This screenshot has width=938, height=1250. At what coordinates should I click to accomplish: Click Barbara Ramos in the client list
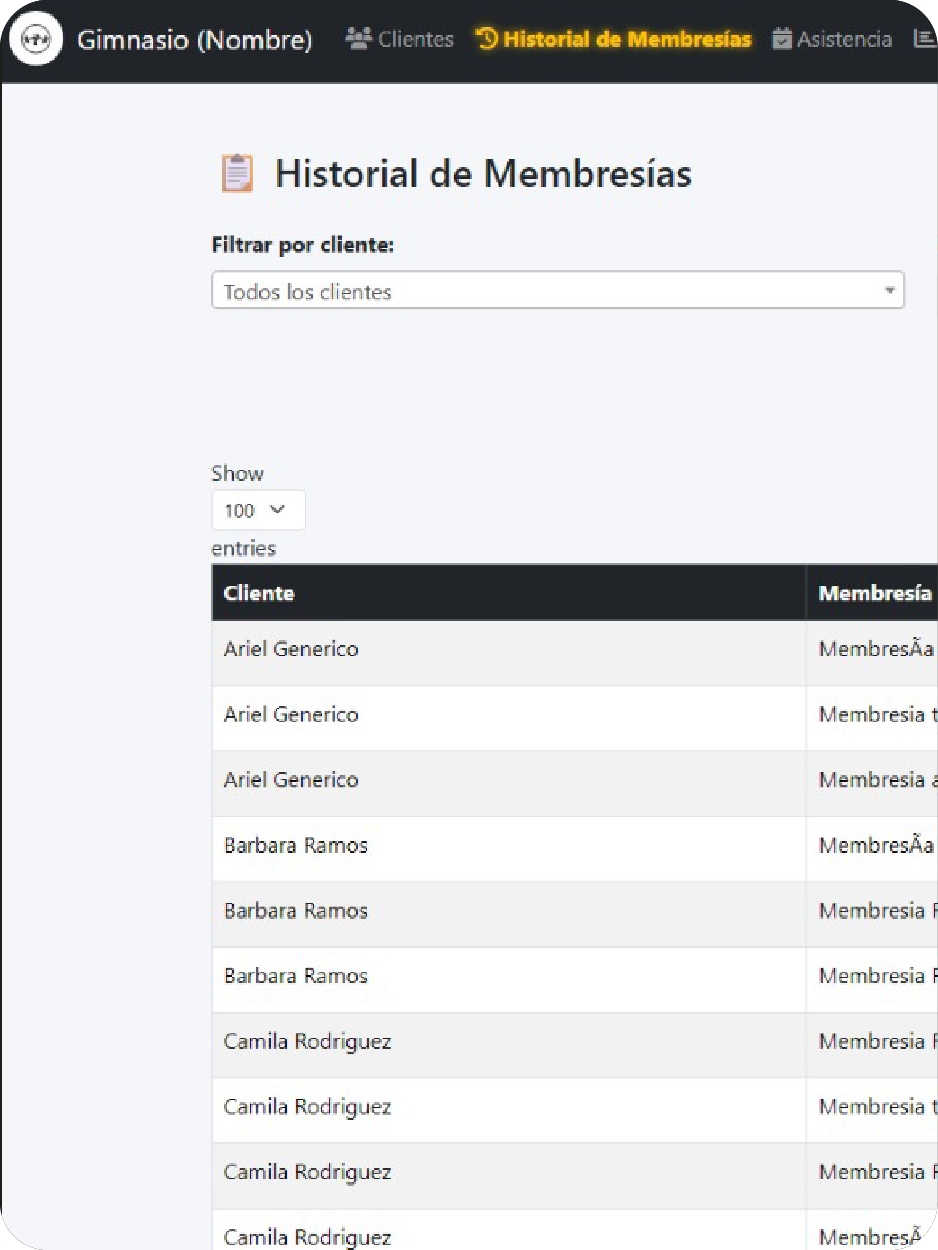[295, 845]
